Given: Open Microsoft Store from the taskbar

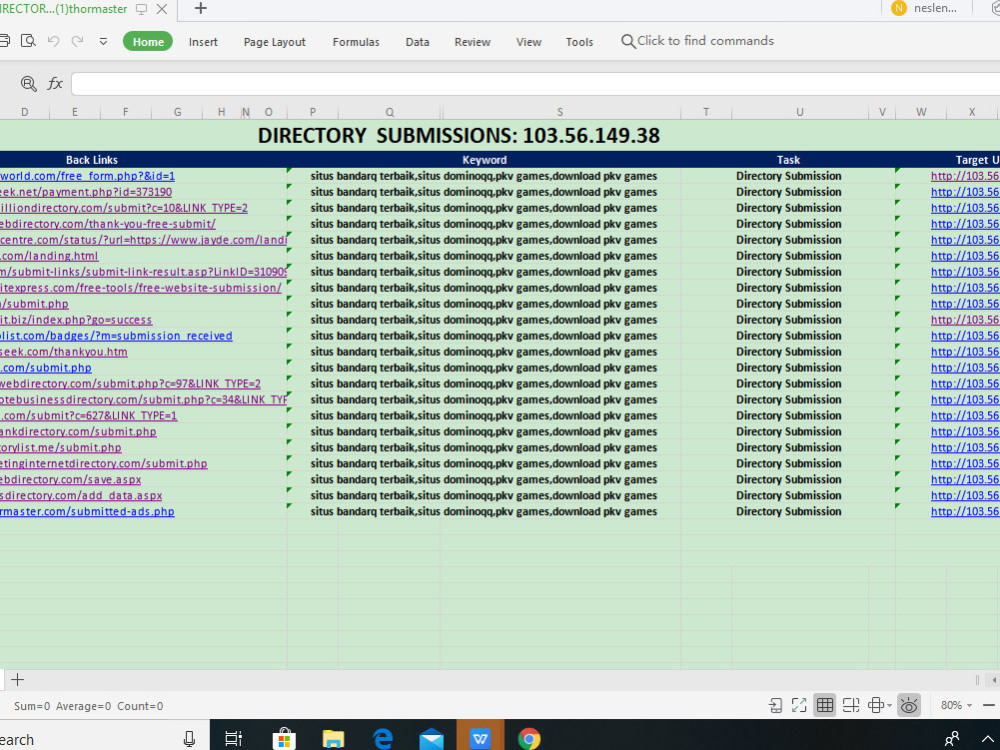Looking at the screenshot, I should pos(284,739).
